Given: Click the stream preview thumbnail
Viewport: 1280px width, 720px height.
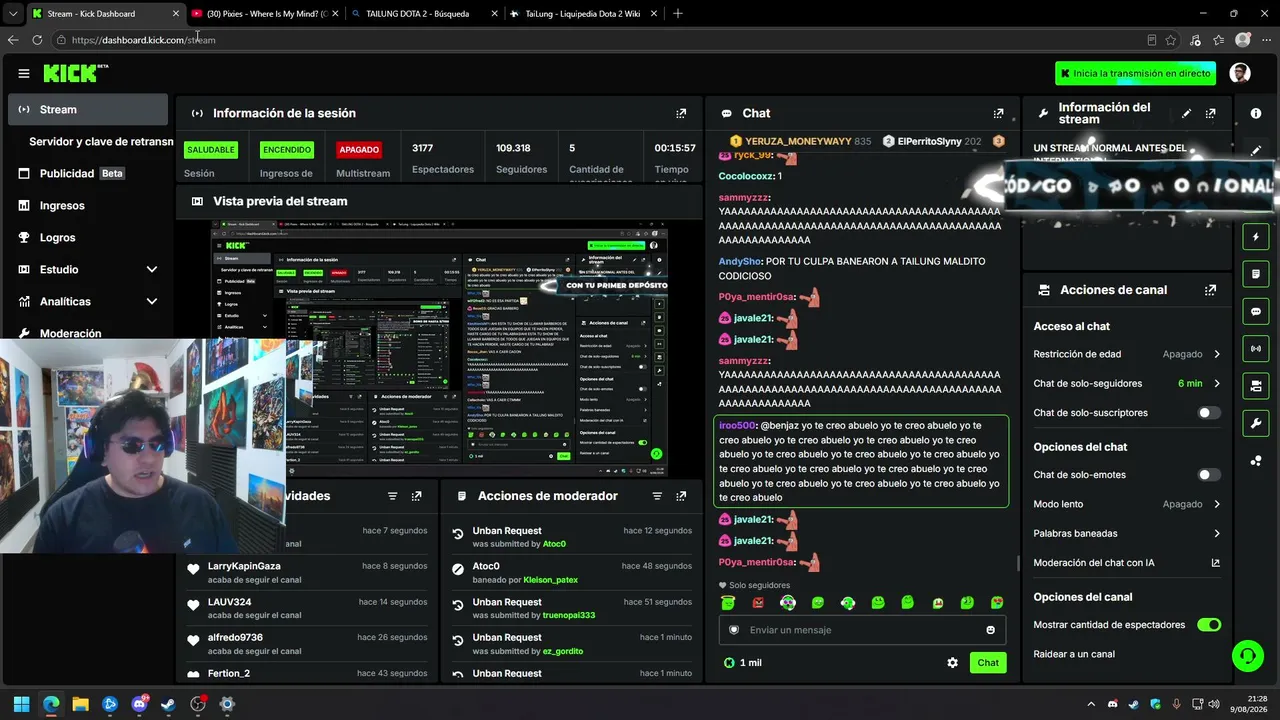Looking at the screenshot, I should (439, 349).
